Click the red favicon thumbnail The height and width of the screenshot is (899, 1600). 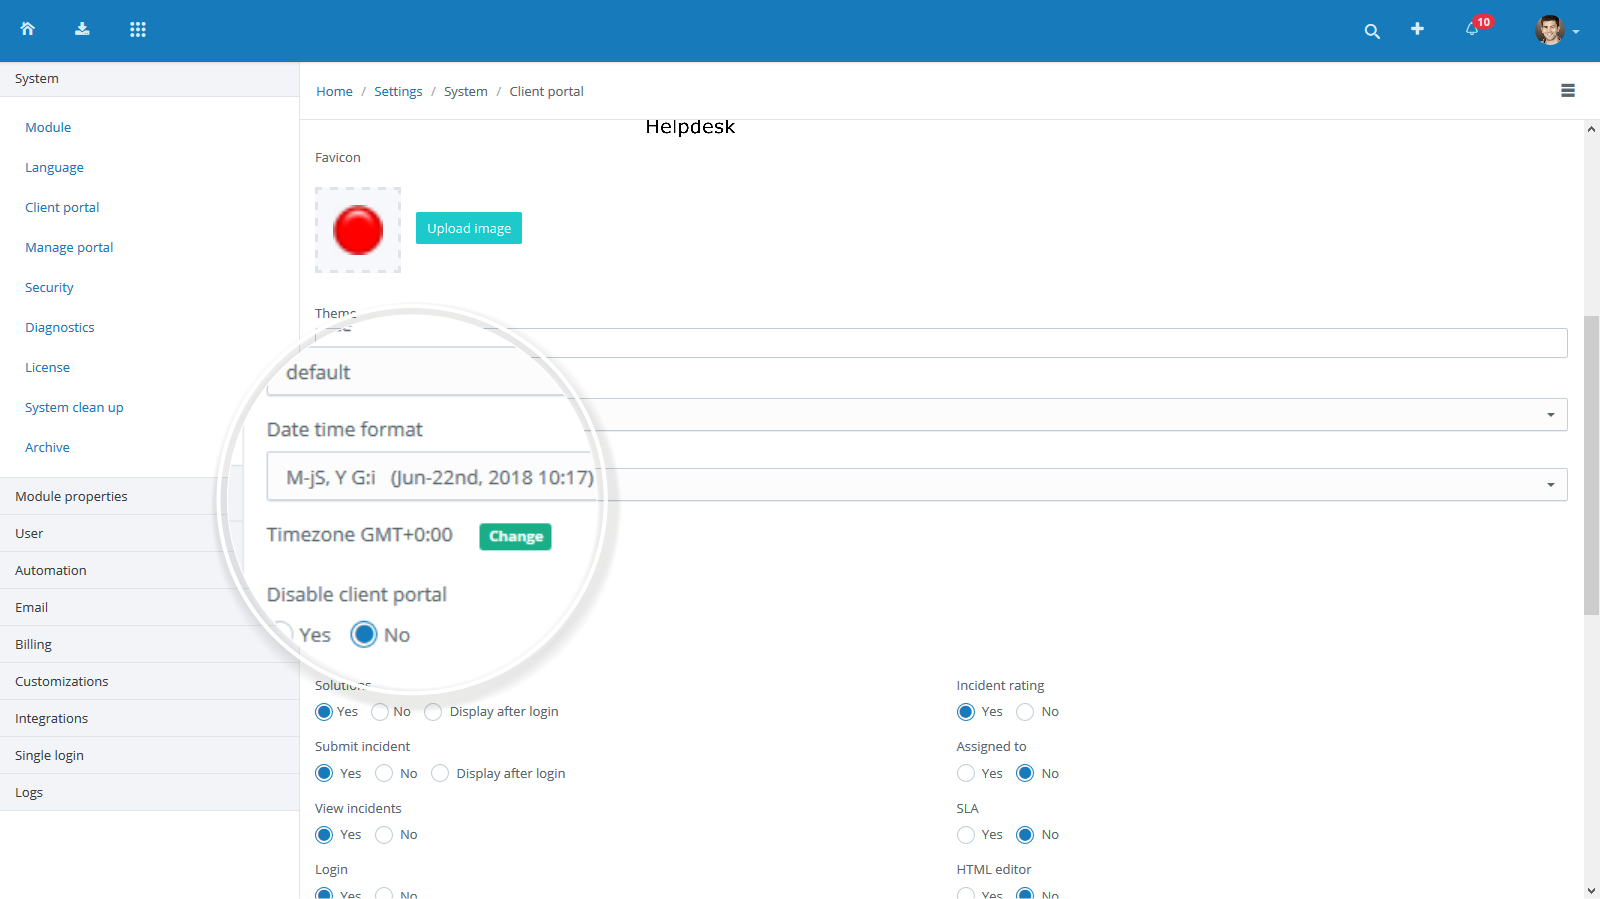[x=358, y=230]
